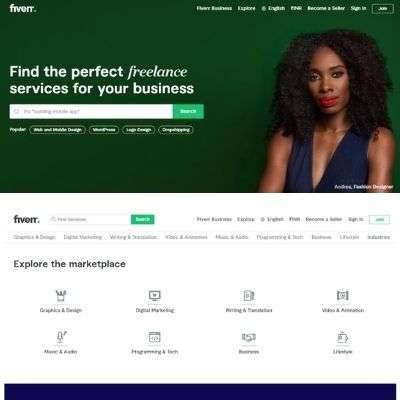Select the WordPress popular tag
This screenshot has width=400, height=400.
click(x=104, y=130)
